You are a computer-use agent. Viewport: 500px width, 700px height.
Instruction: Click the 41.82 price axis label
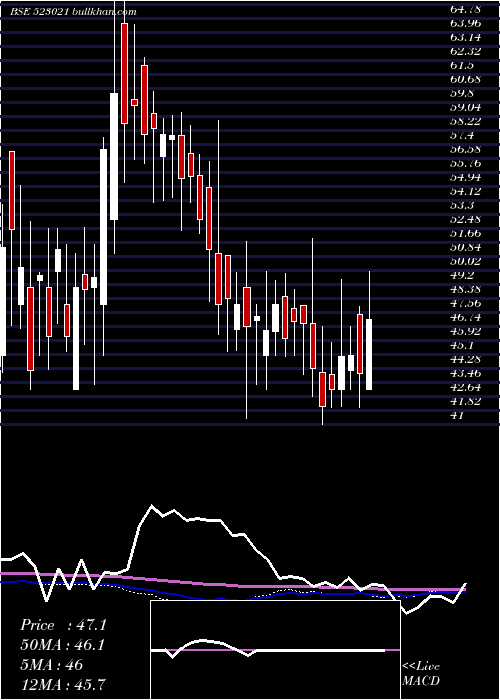tap(464, 401)
